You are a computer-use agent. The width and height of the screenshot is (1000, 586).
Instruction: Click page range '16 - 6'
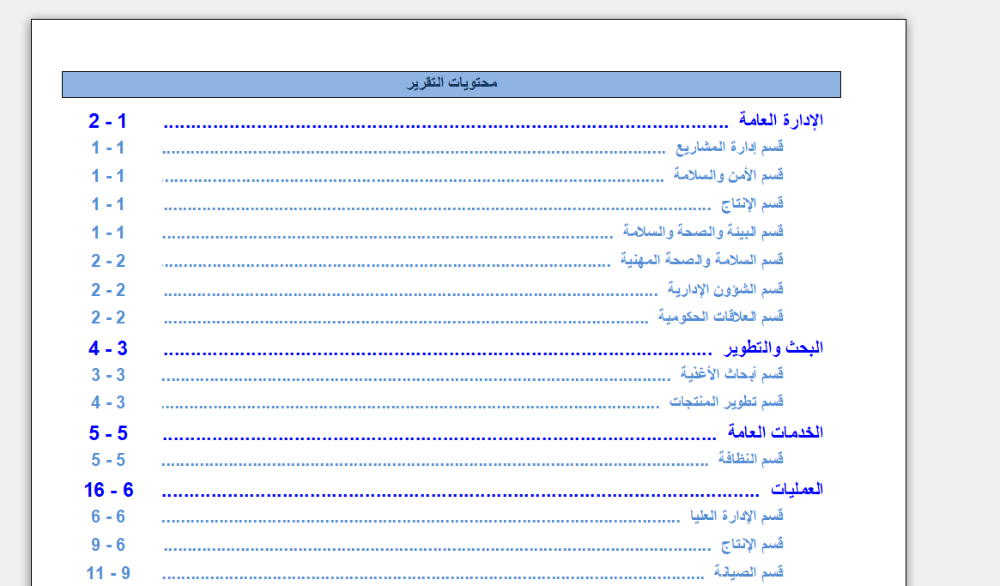(x=108, y=490)
